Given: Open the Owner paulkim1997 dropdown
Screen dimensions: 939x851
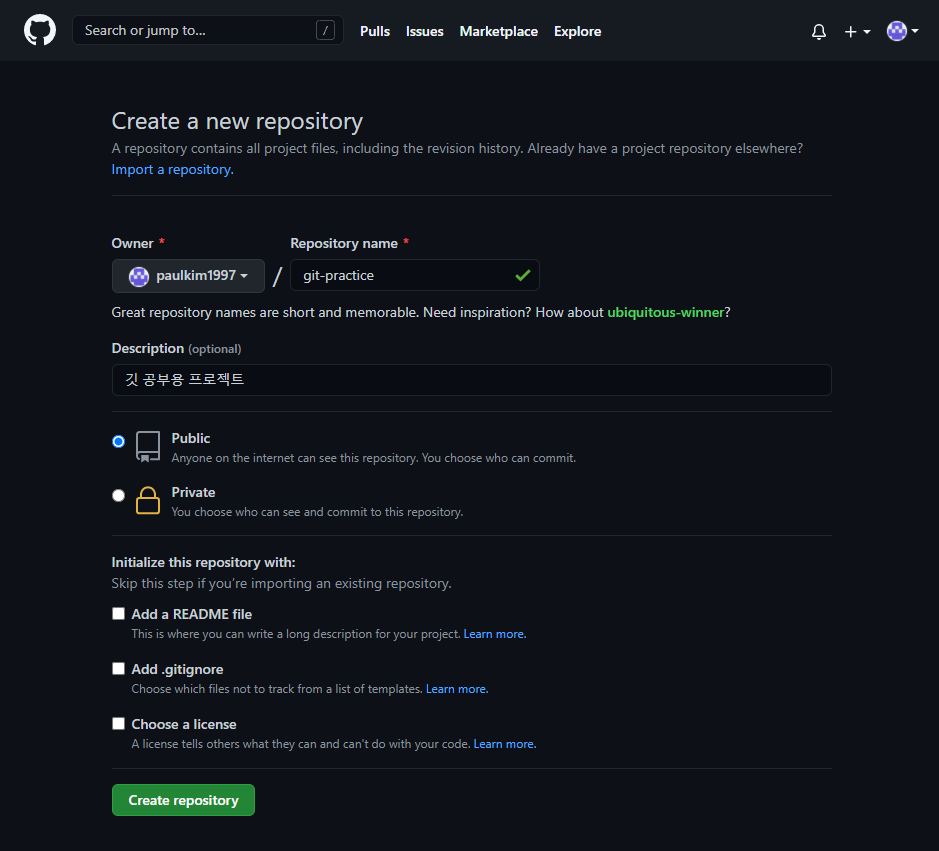Looking at the screenshot, I should [188, 276].
